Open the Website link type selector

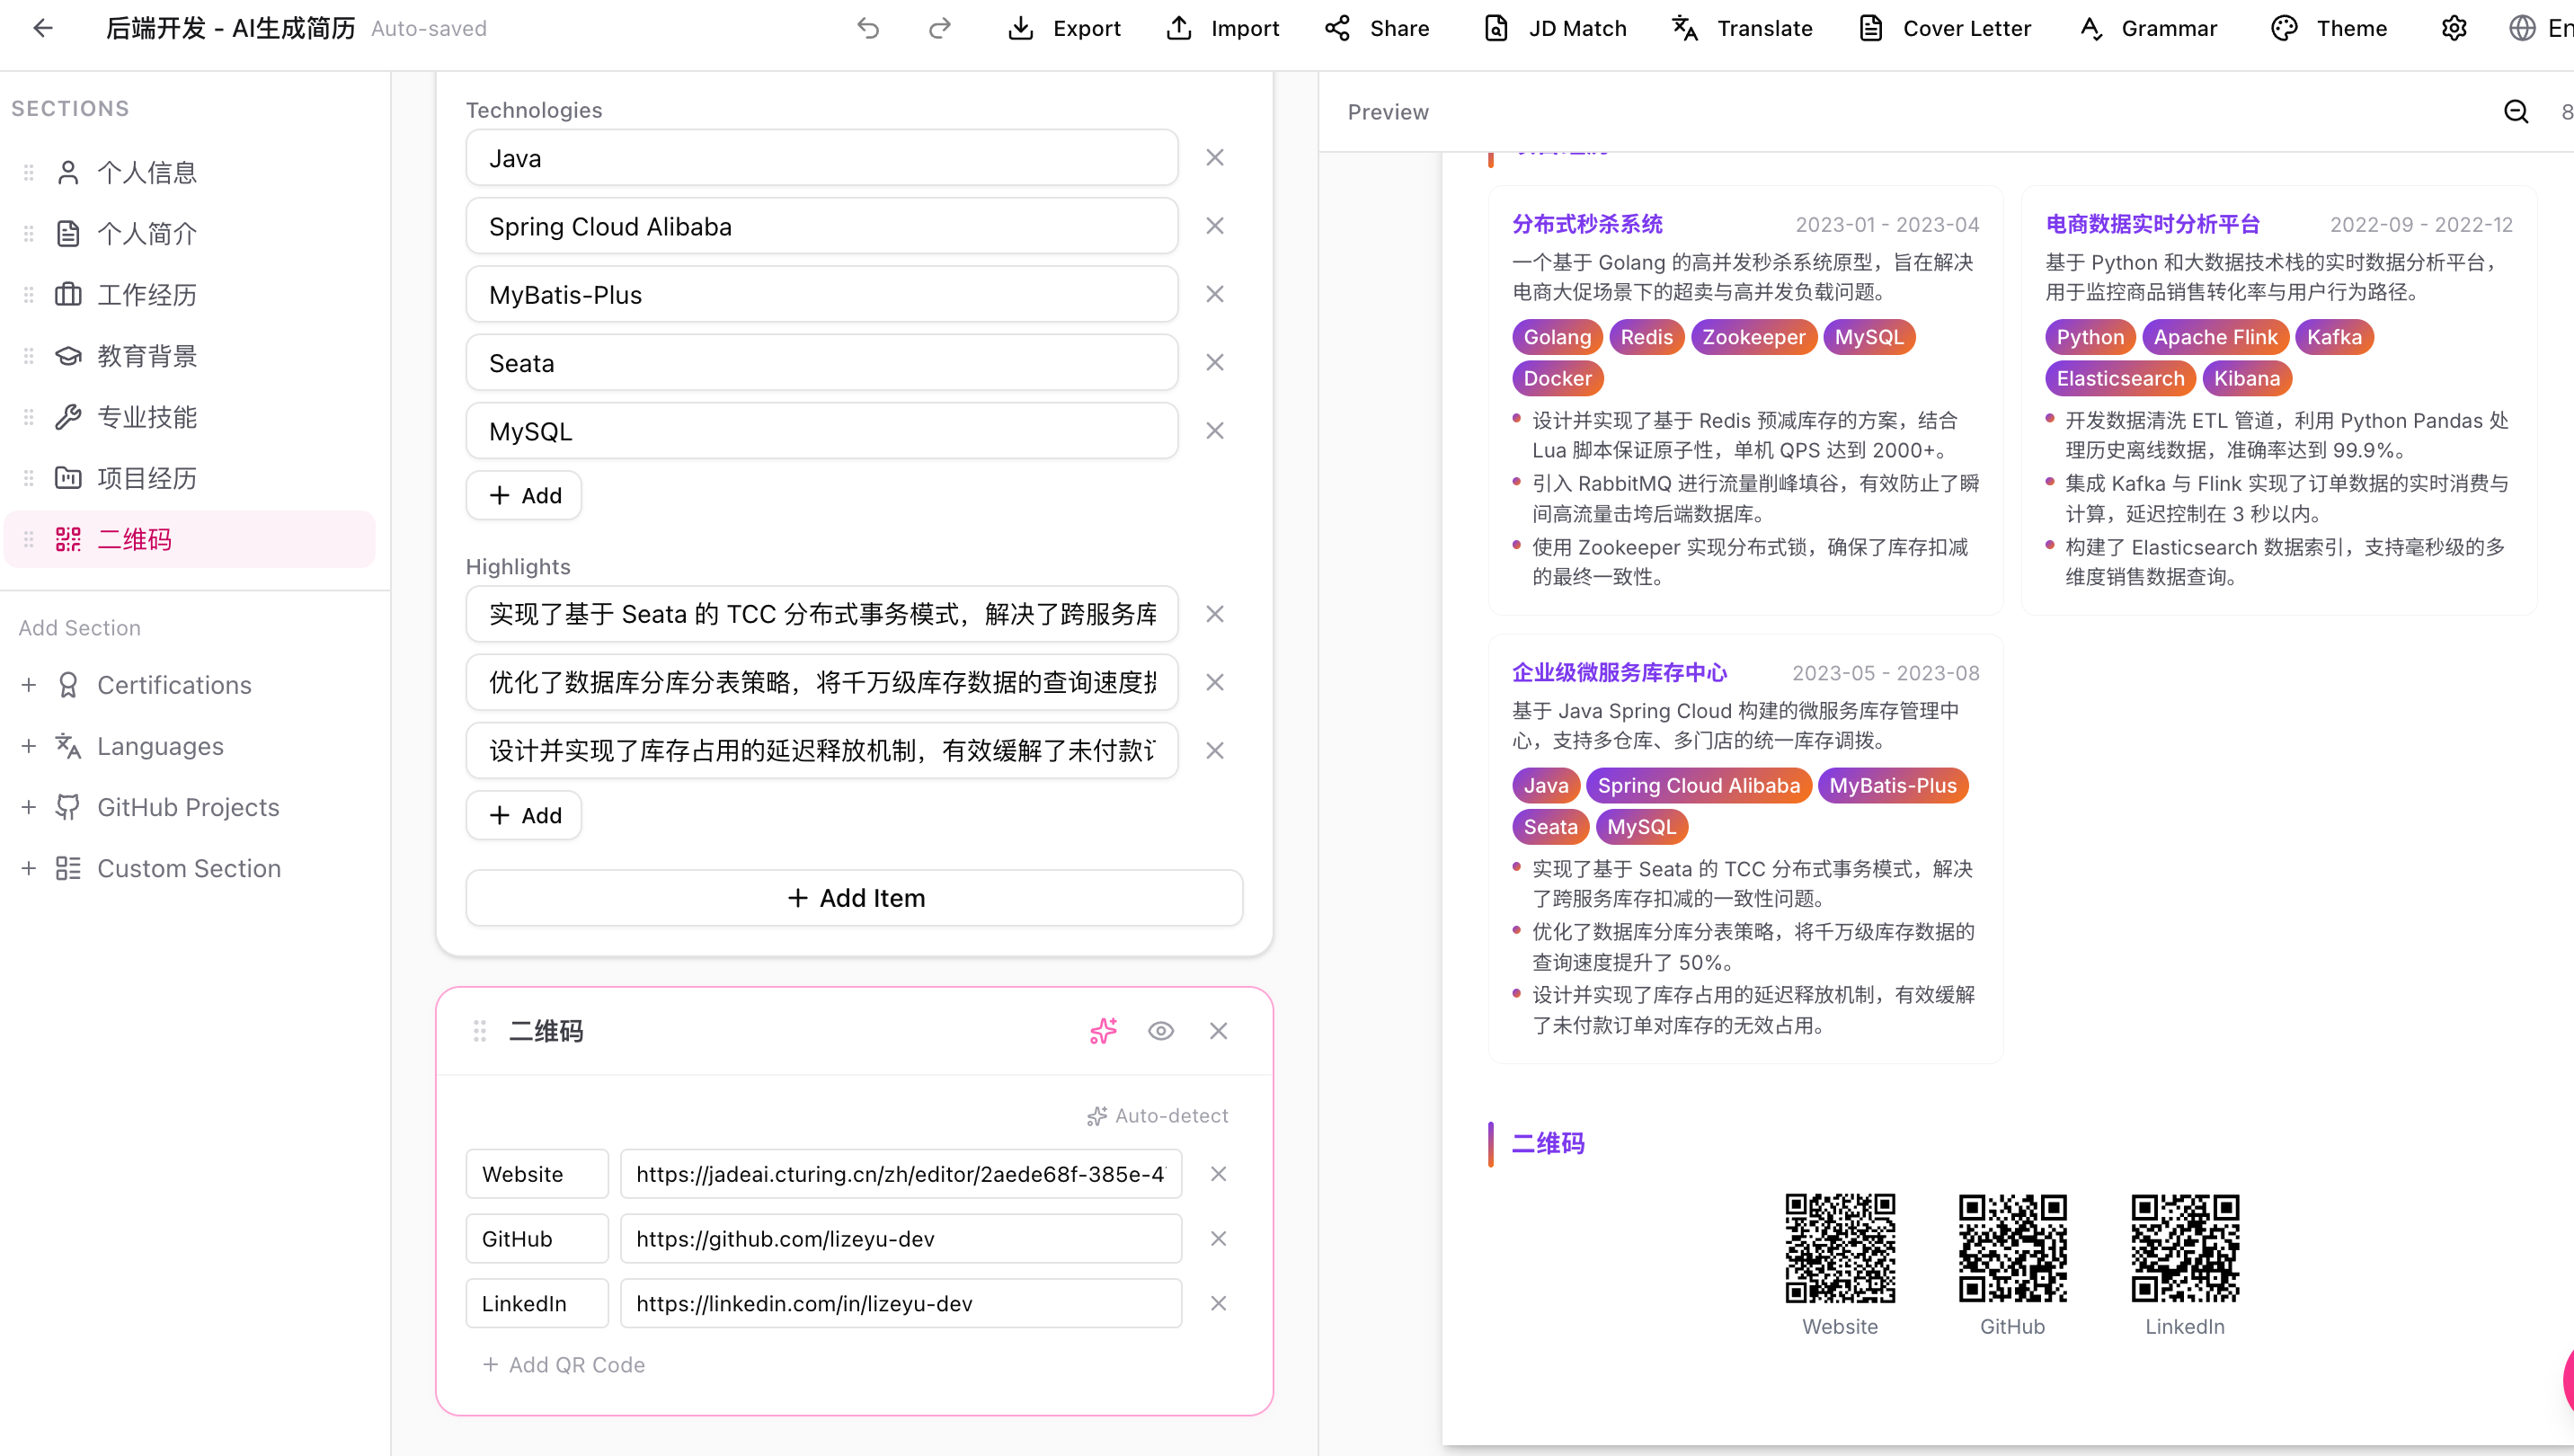click(x=536, y=1173)
